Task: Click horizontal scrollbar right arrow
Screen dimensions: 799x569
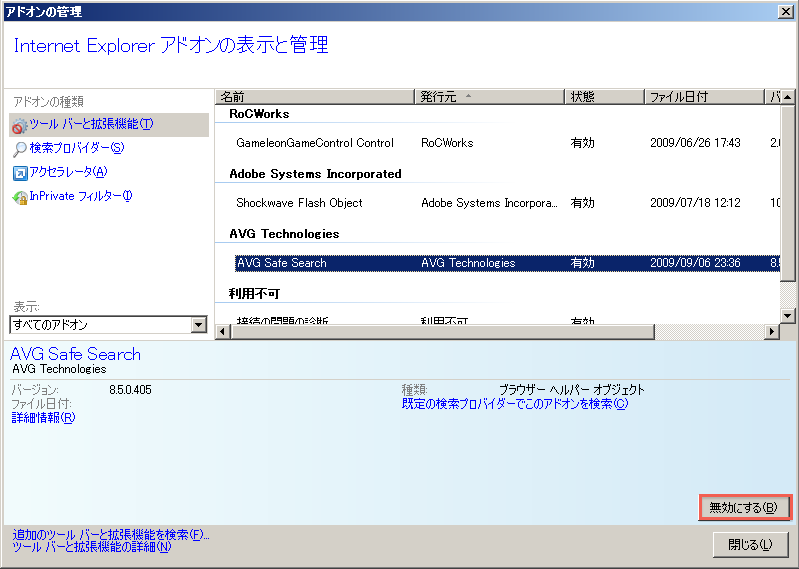Action: [772, 332]
